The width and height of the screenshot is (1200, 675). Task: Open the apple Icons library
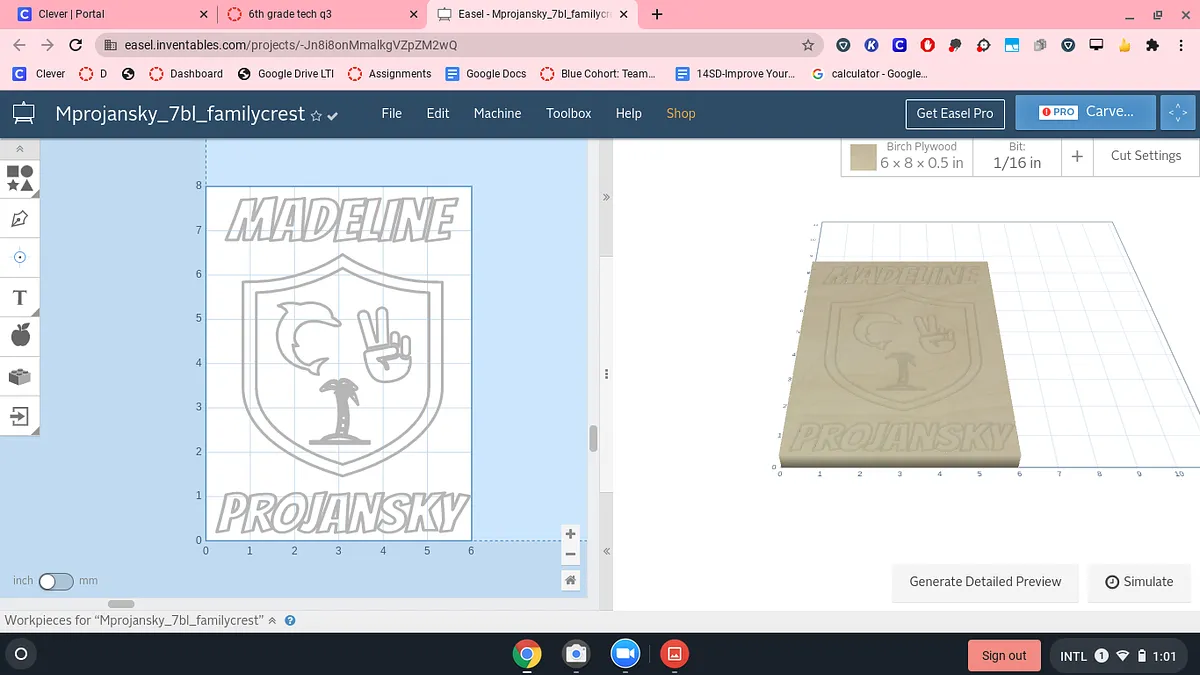pyautogui.click(x=20, y=336)
